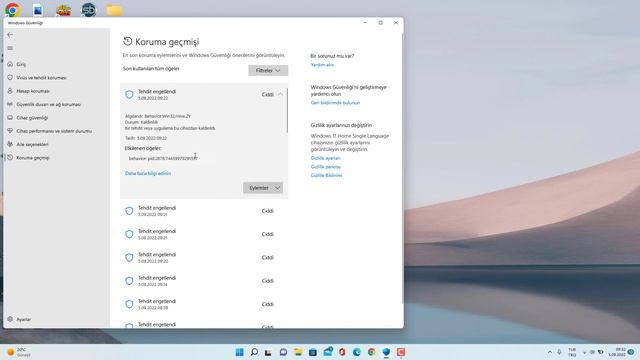The image size is (640, 360).
Task: Open Gizlilik ayarları link
Action: (x=325, y=158)
